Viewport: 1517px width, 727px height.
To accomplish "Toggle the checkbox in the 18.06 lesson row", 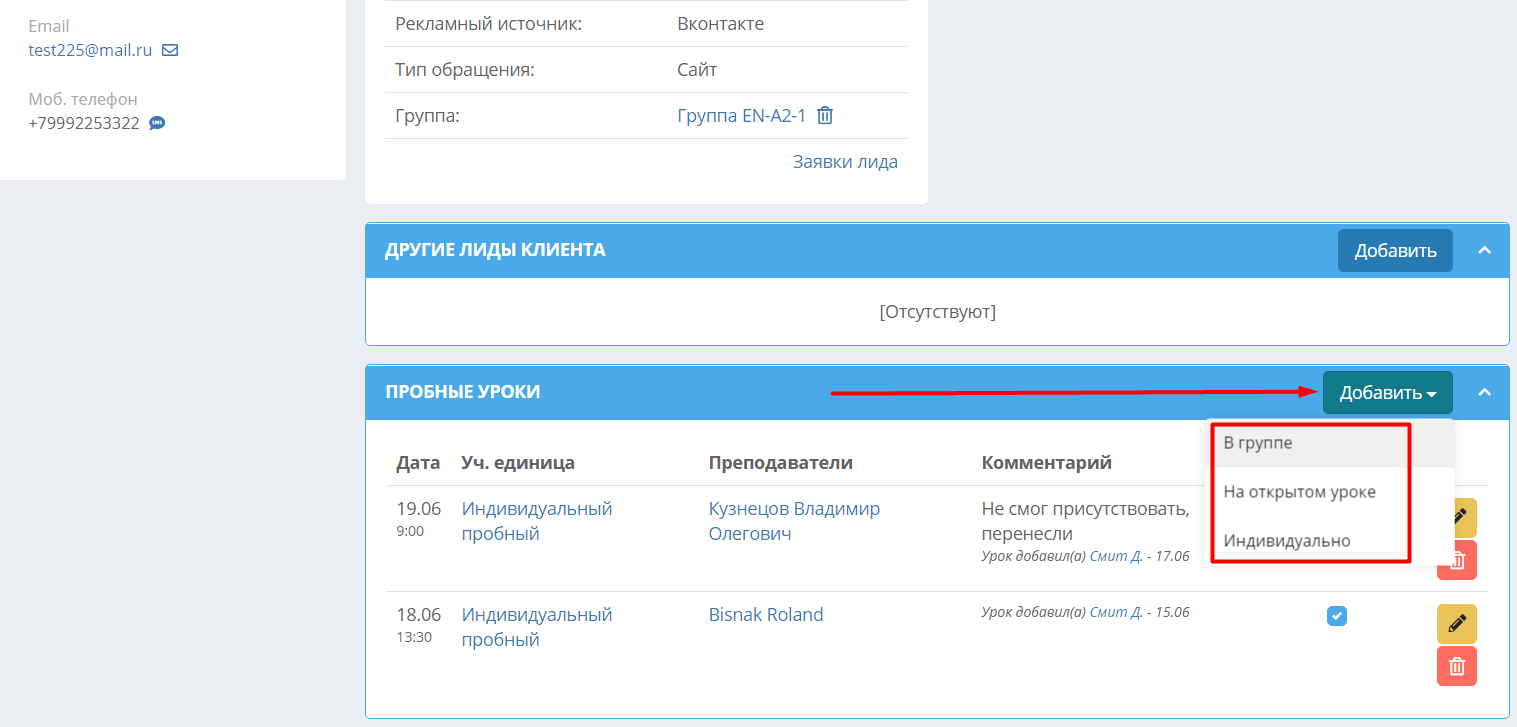I will tap(1337, 616).
